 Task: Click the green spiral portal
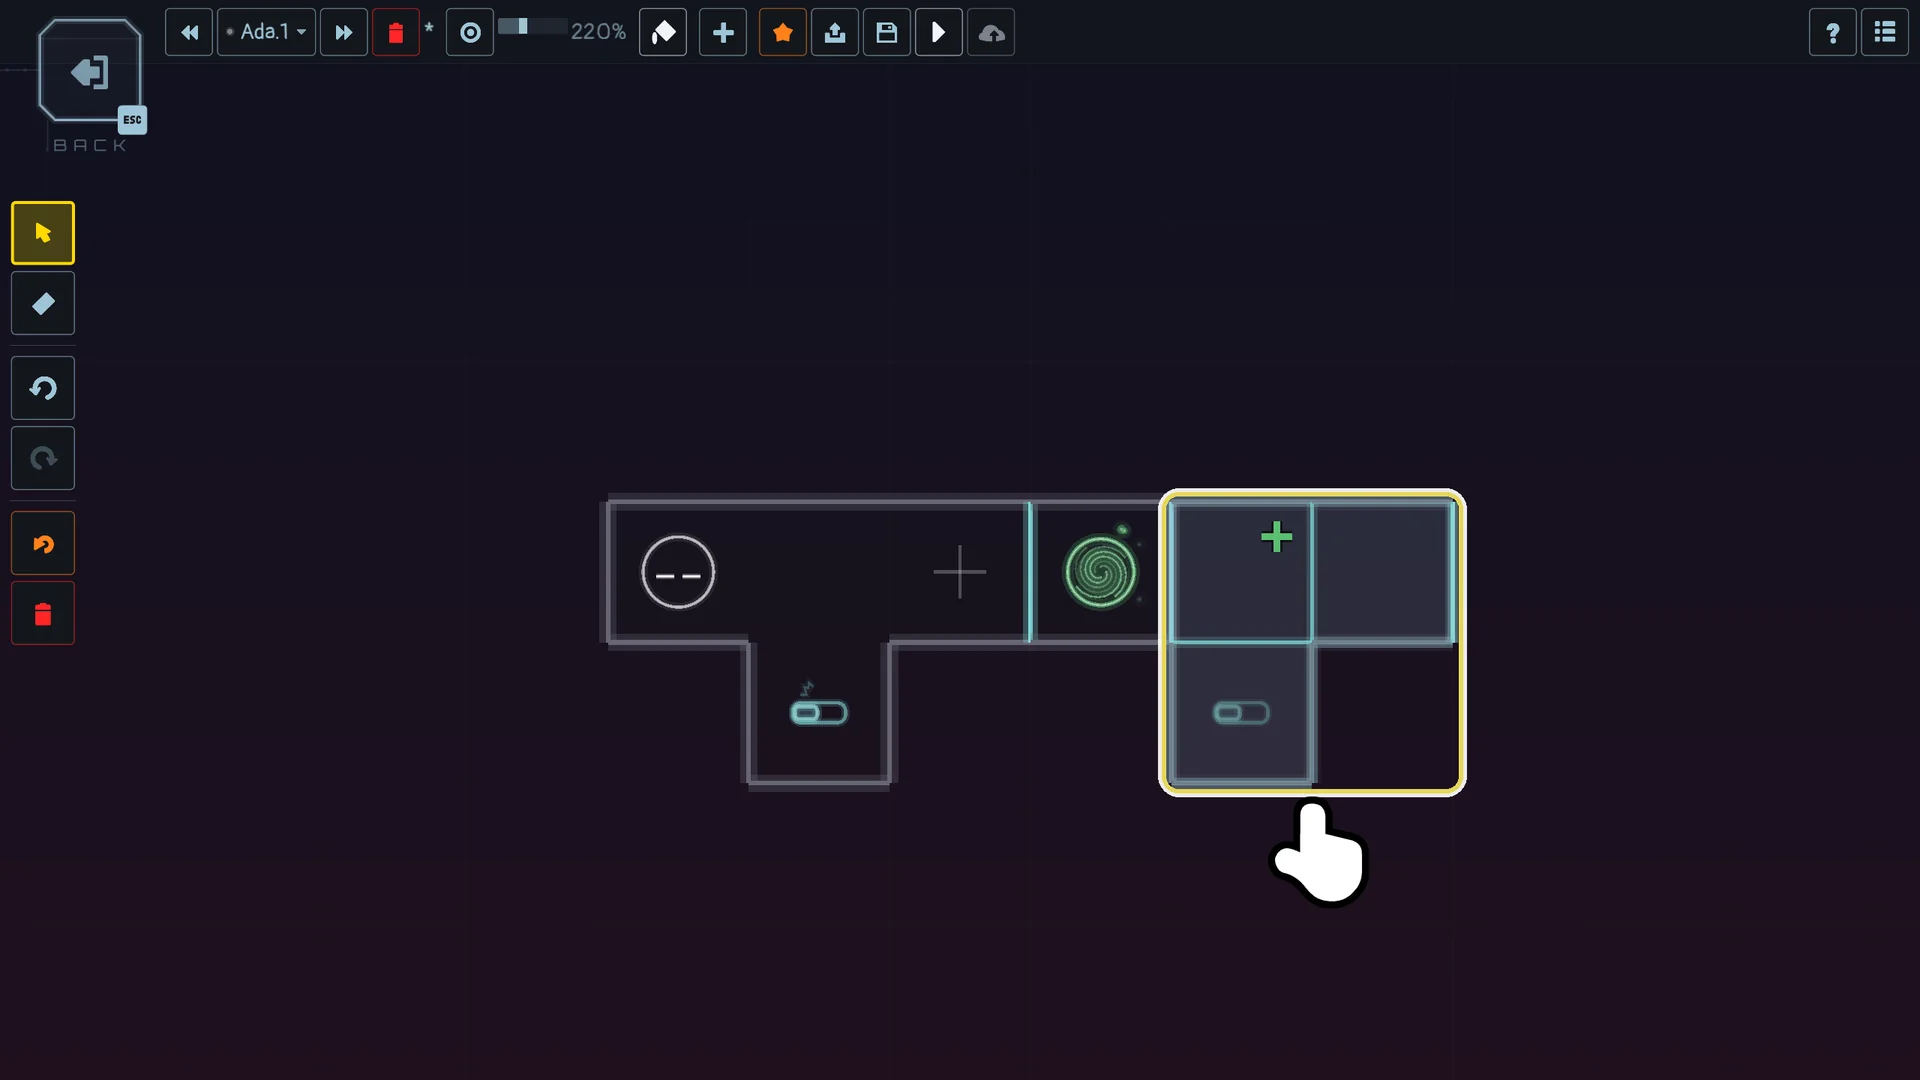click(x=1101, y=572)
